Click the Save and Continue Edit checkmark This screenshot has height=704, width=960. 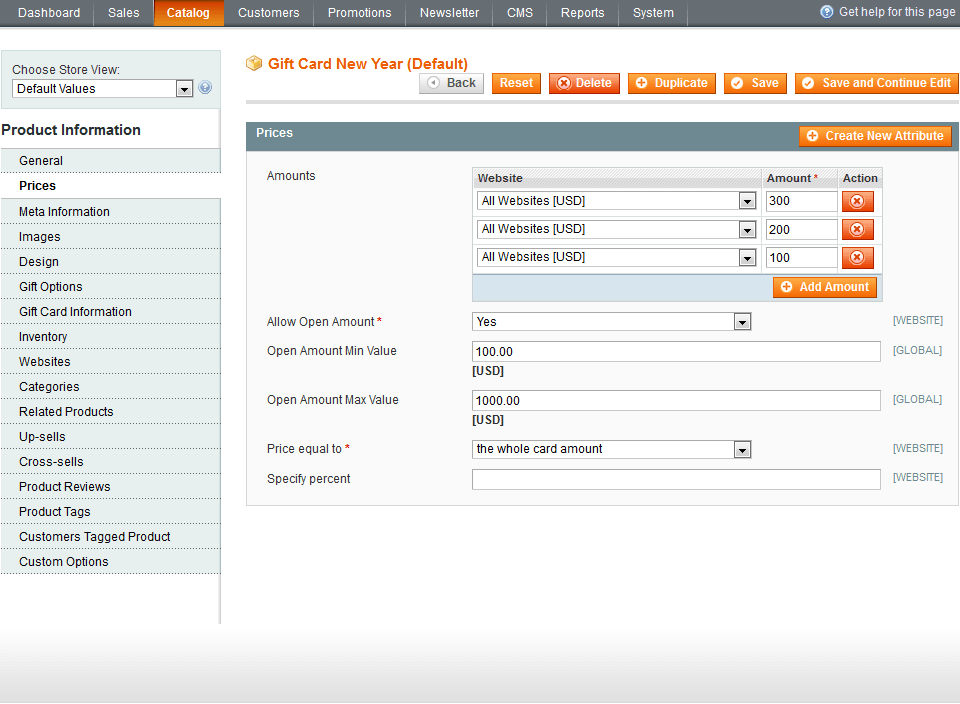[x=808, y=83]
